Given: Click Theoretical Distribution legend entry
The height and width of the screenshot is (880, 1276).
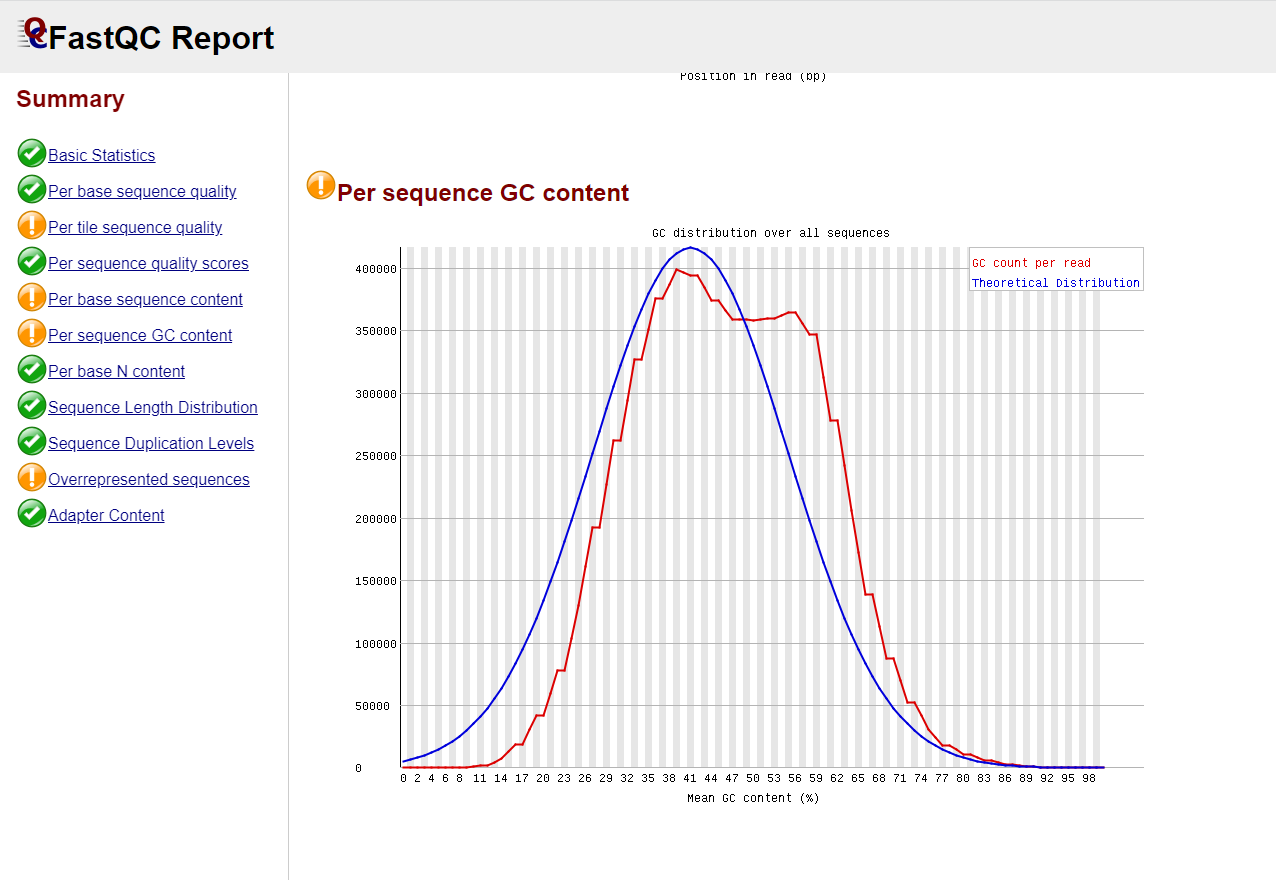Looking at the screenshot, I should [1056, 283].
